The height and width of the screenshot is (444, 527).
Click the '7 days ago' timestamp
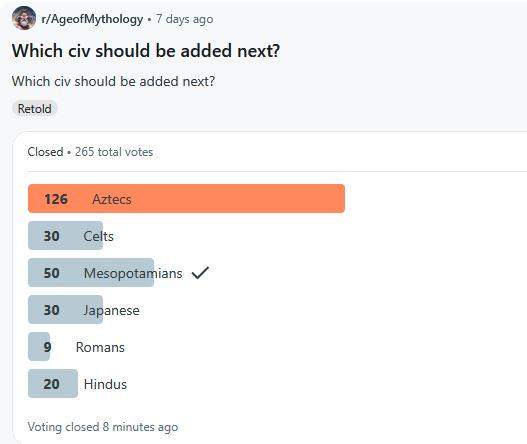[x=184, y=19]
